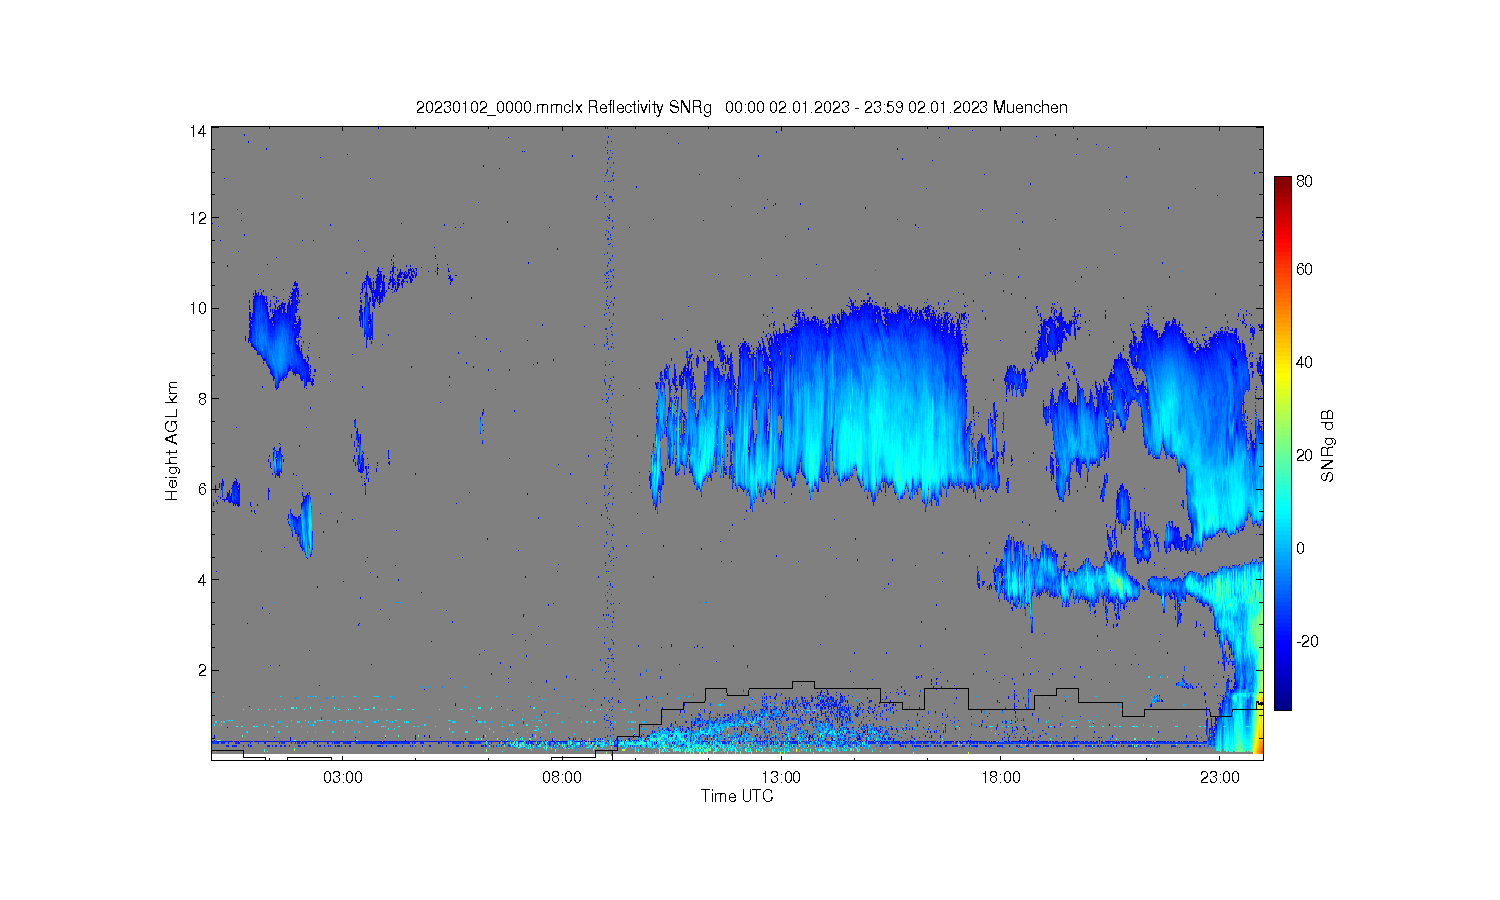Click the 2 km height tick label
1500x900 pixels.
[x=203, y=670]
